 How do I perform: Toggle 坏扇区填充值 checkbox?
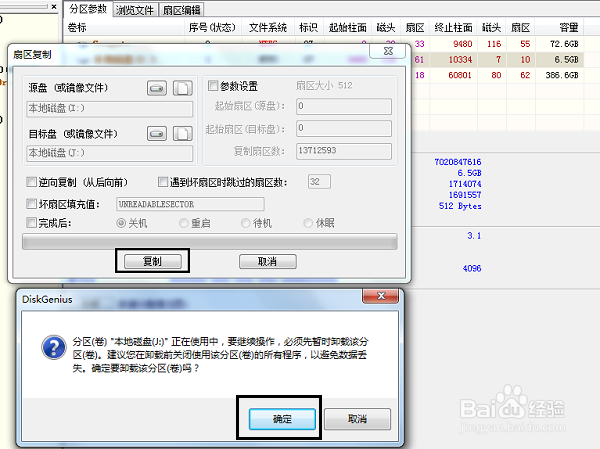pos(31,204)
